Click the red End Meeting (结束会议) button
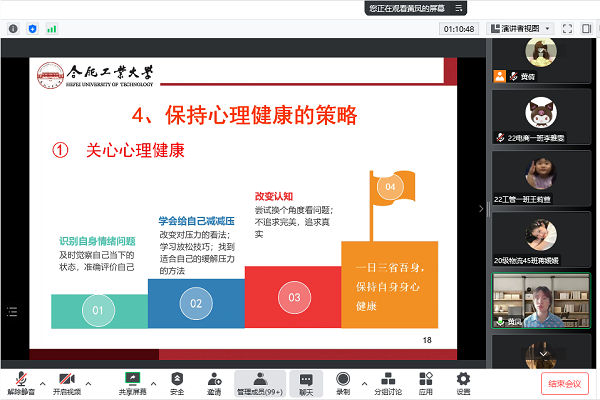This screenshot has width=600, height=400. [x=566, y=384]
